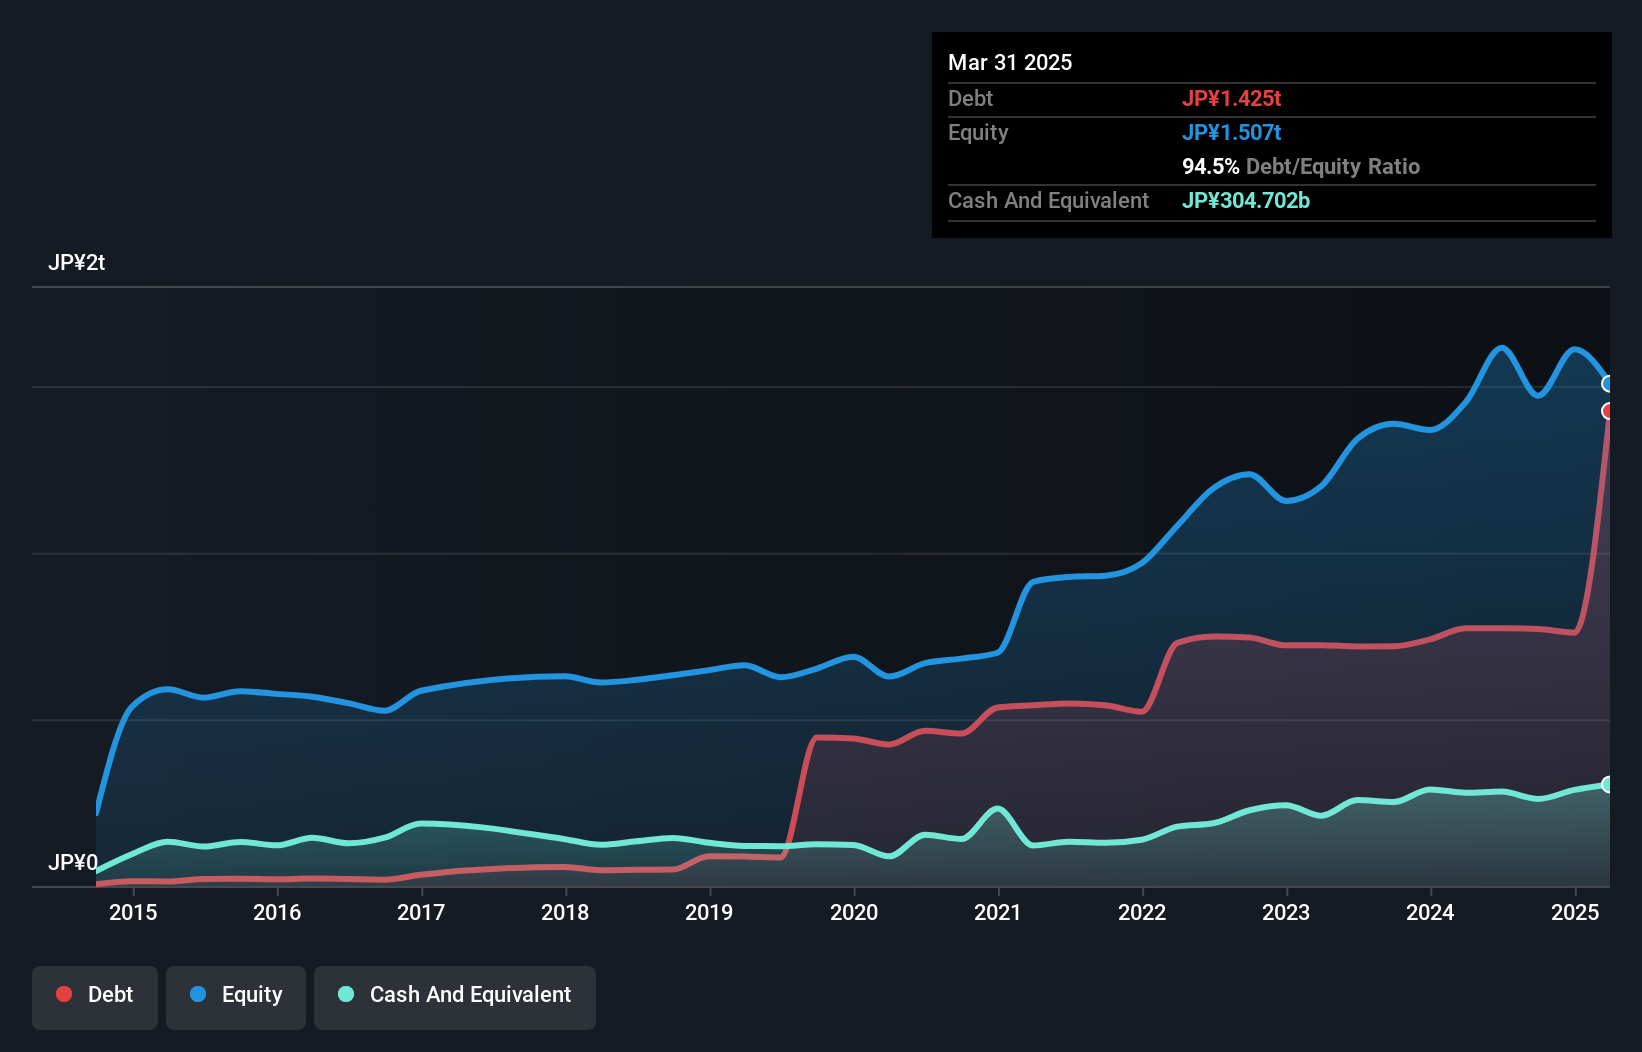The image size is (1642, 1052).
Task: Select the Cash value JP¥304.702b in tooltip
Action: tap(1245, 201)
